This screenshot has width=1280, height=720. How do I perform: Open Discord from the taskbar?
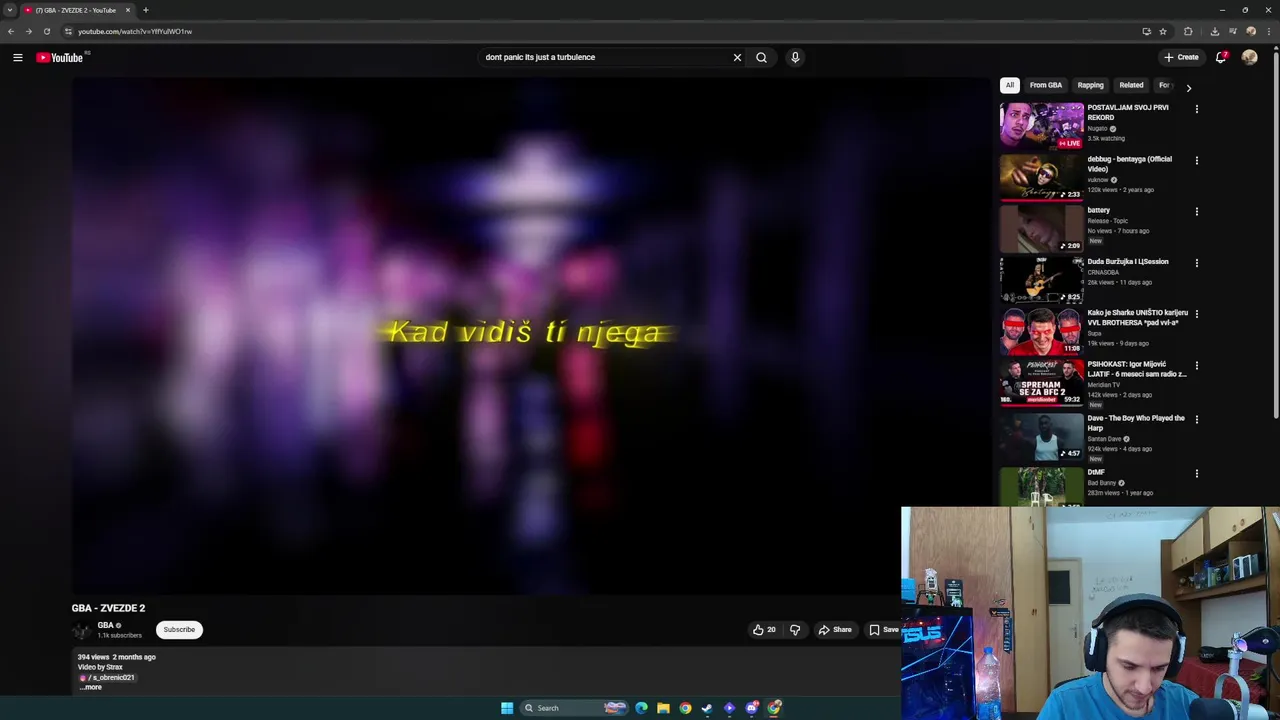point(751,708)
